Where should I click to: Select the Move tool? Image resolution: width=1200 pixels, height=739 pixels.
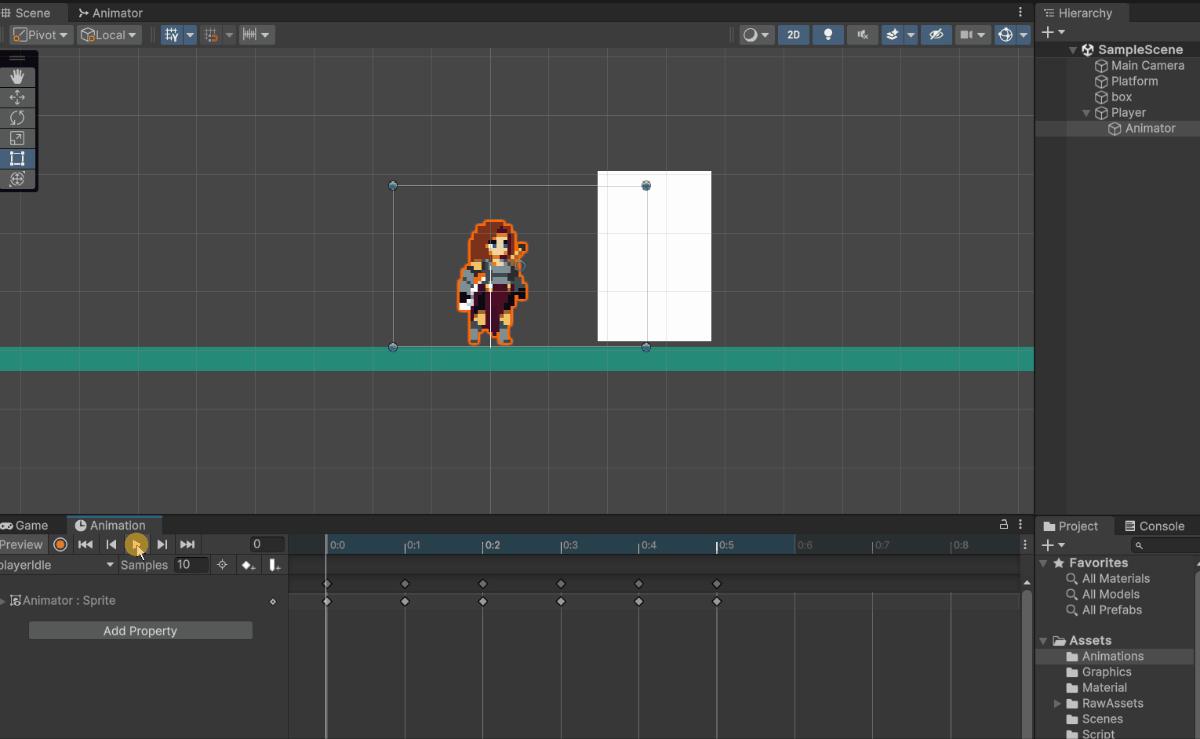pyautogui.click(x=17, y=97)
